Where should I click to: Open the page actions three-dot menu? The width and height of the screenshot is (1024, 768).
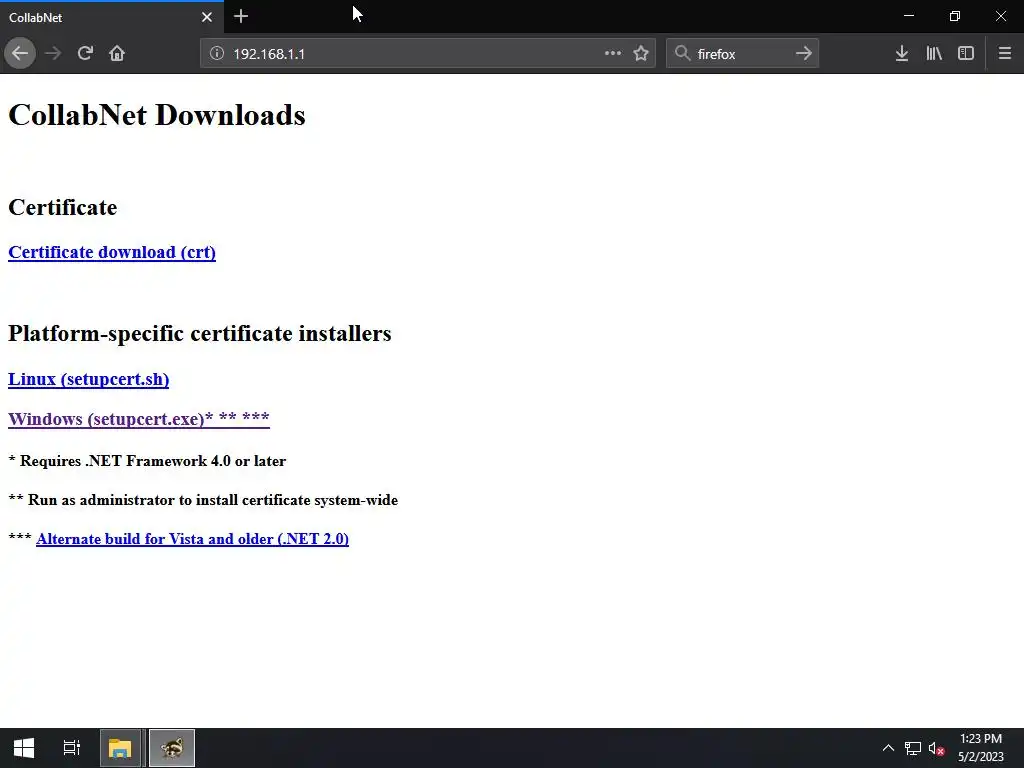[613, 54]
